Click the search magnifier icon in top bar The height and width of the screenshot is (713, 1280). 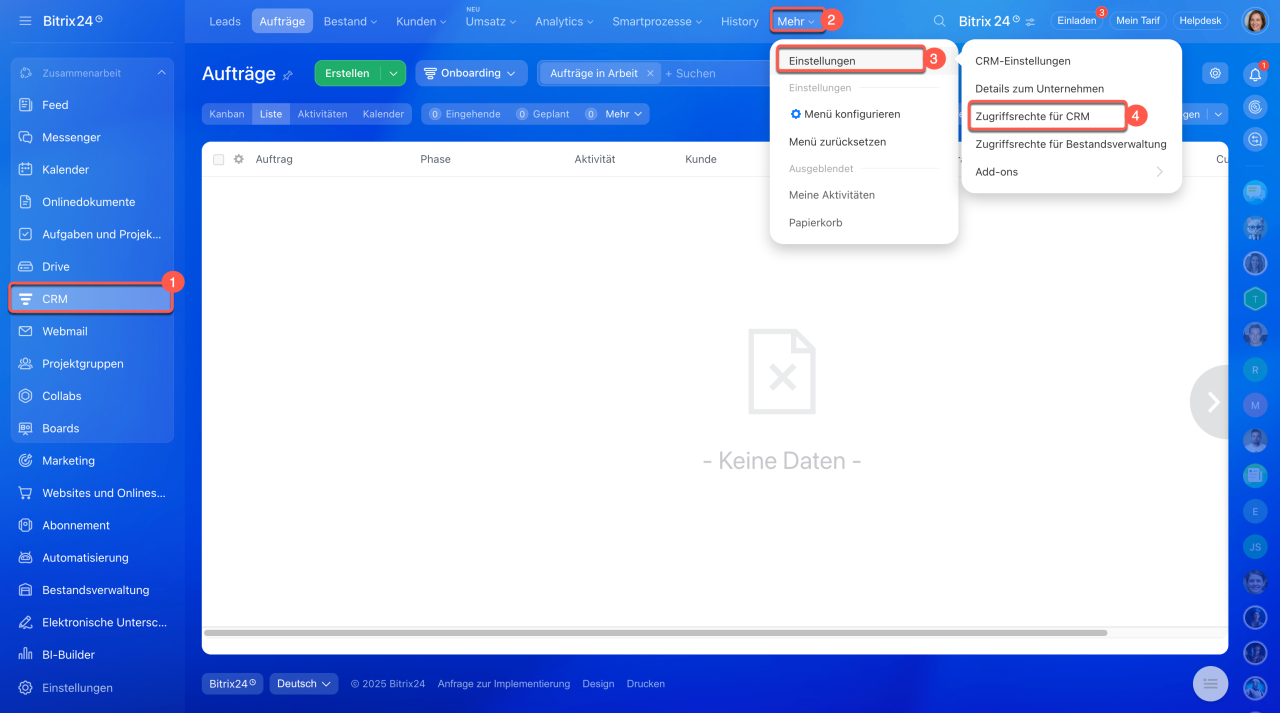point(939,21)
